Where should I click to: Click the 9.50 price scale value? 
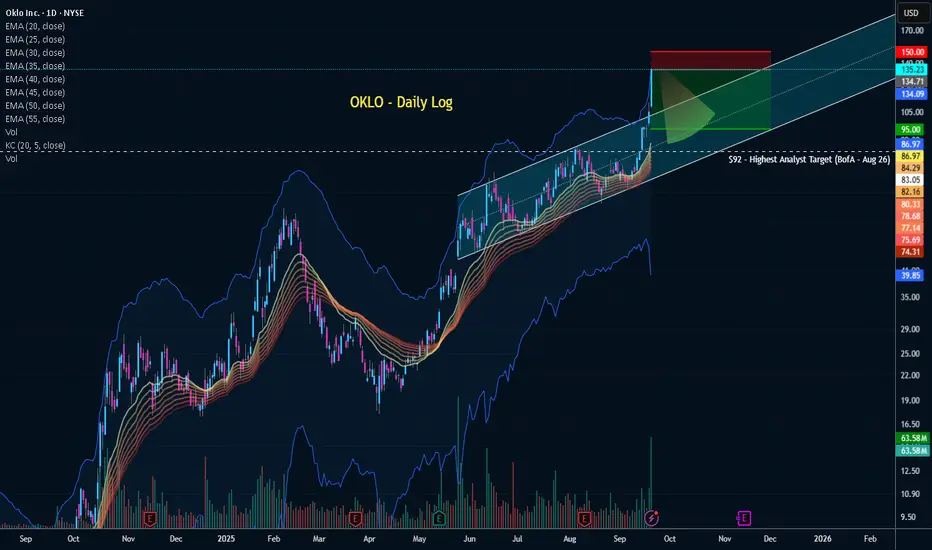coord(908,517)
